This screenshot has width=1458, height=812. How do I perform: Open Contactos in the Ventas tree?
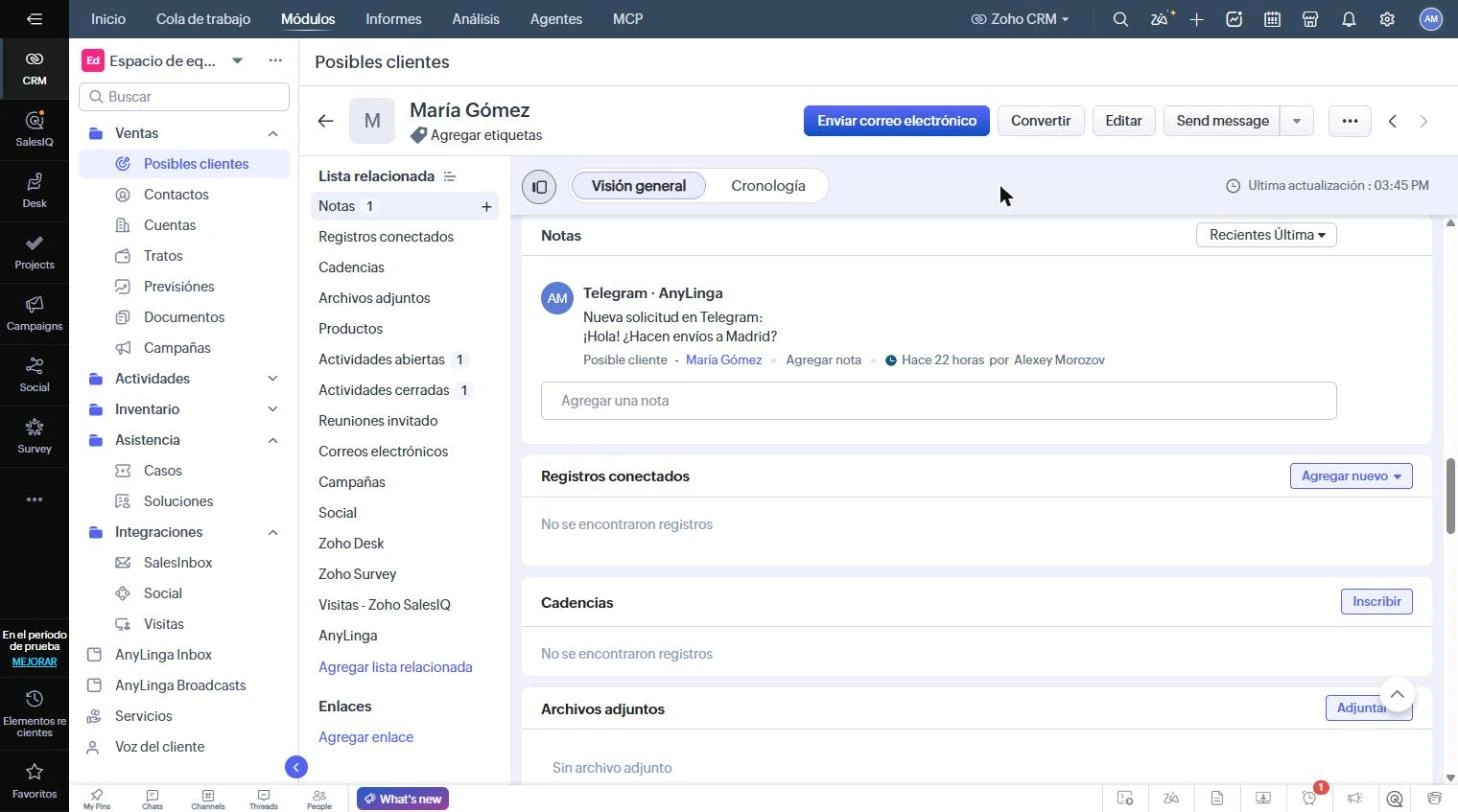coord(176,195)
